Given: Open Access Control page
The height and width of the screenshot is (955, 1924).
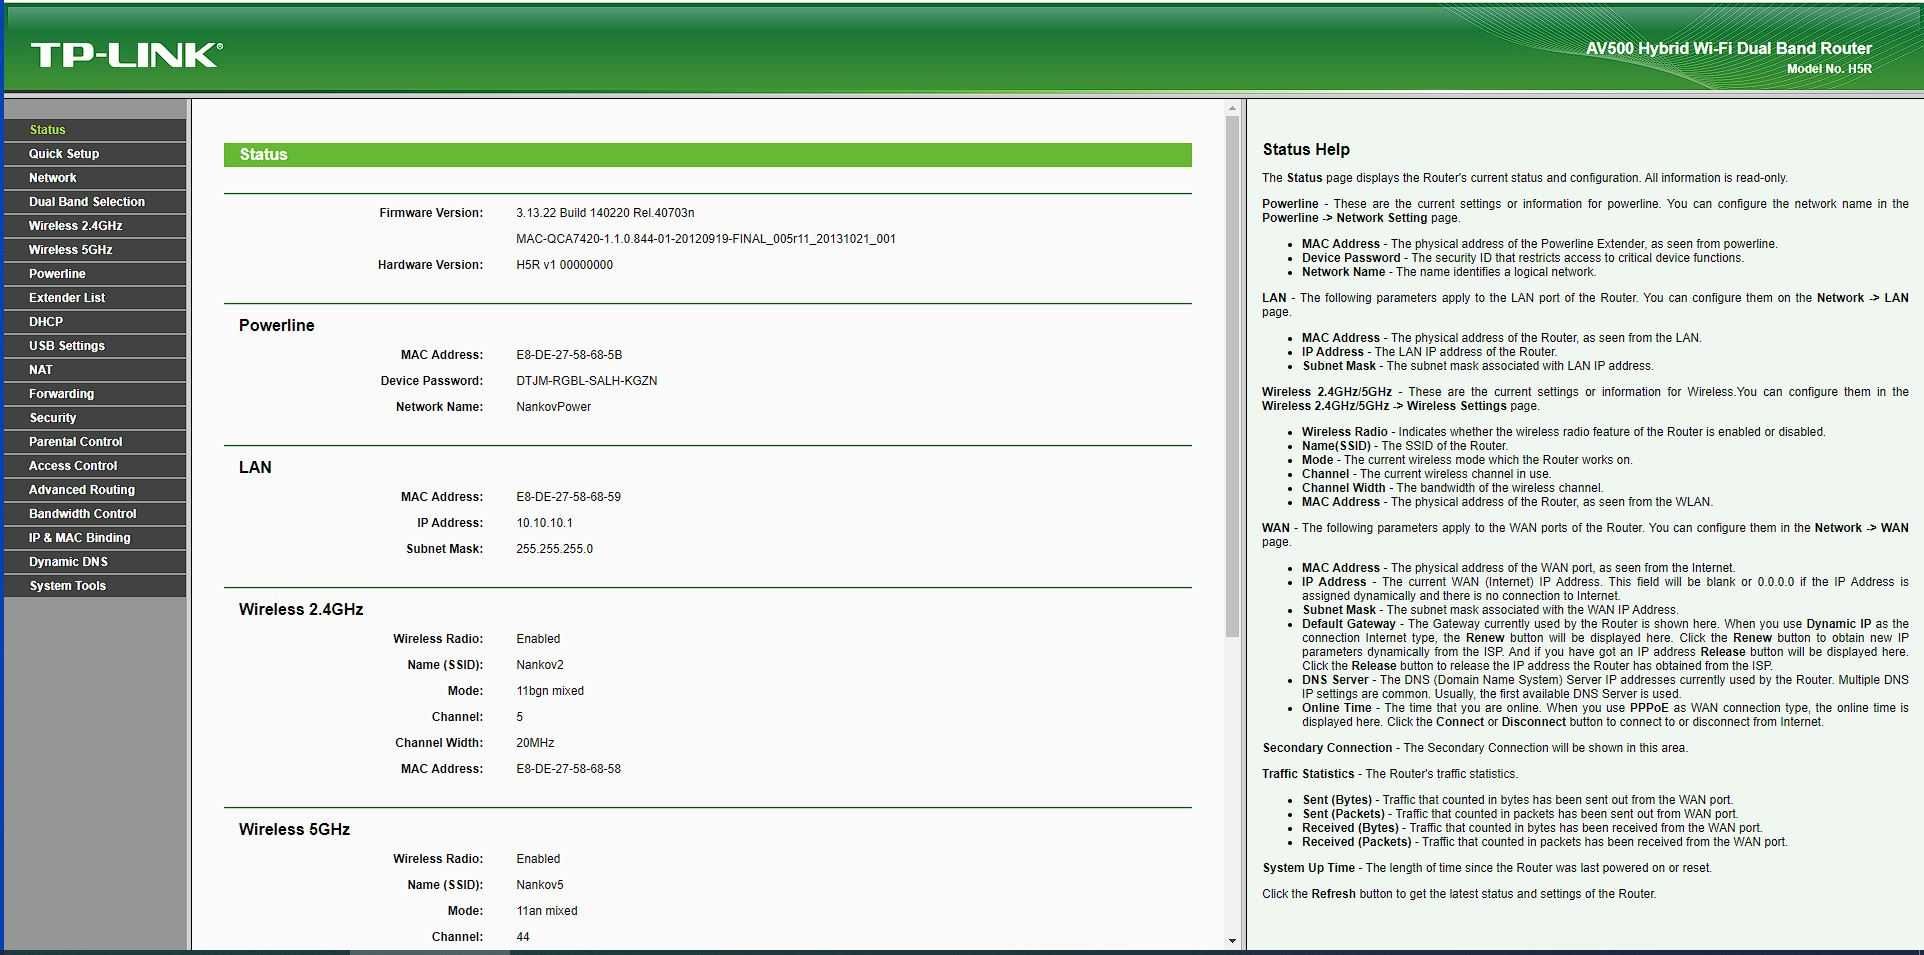Looking at the screenshot, I should click(95, 466).
